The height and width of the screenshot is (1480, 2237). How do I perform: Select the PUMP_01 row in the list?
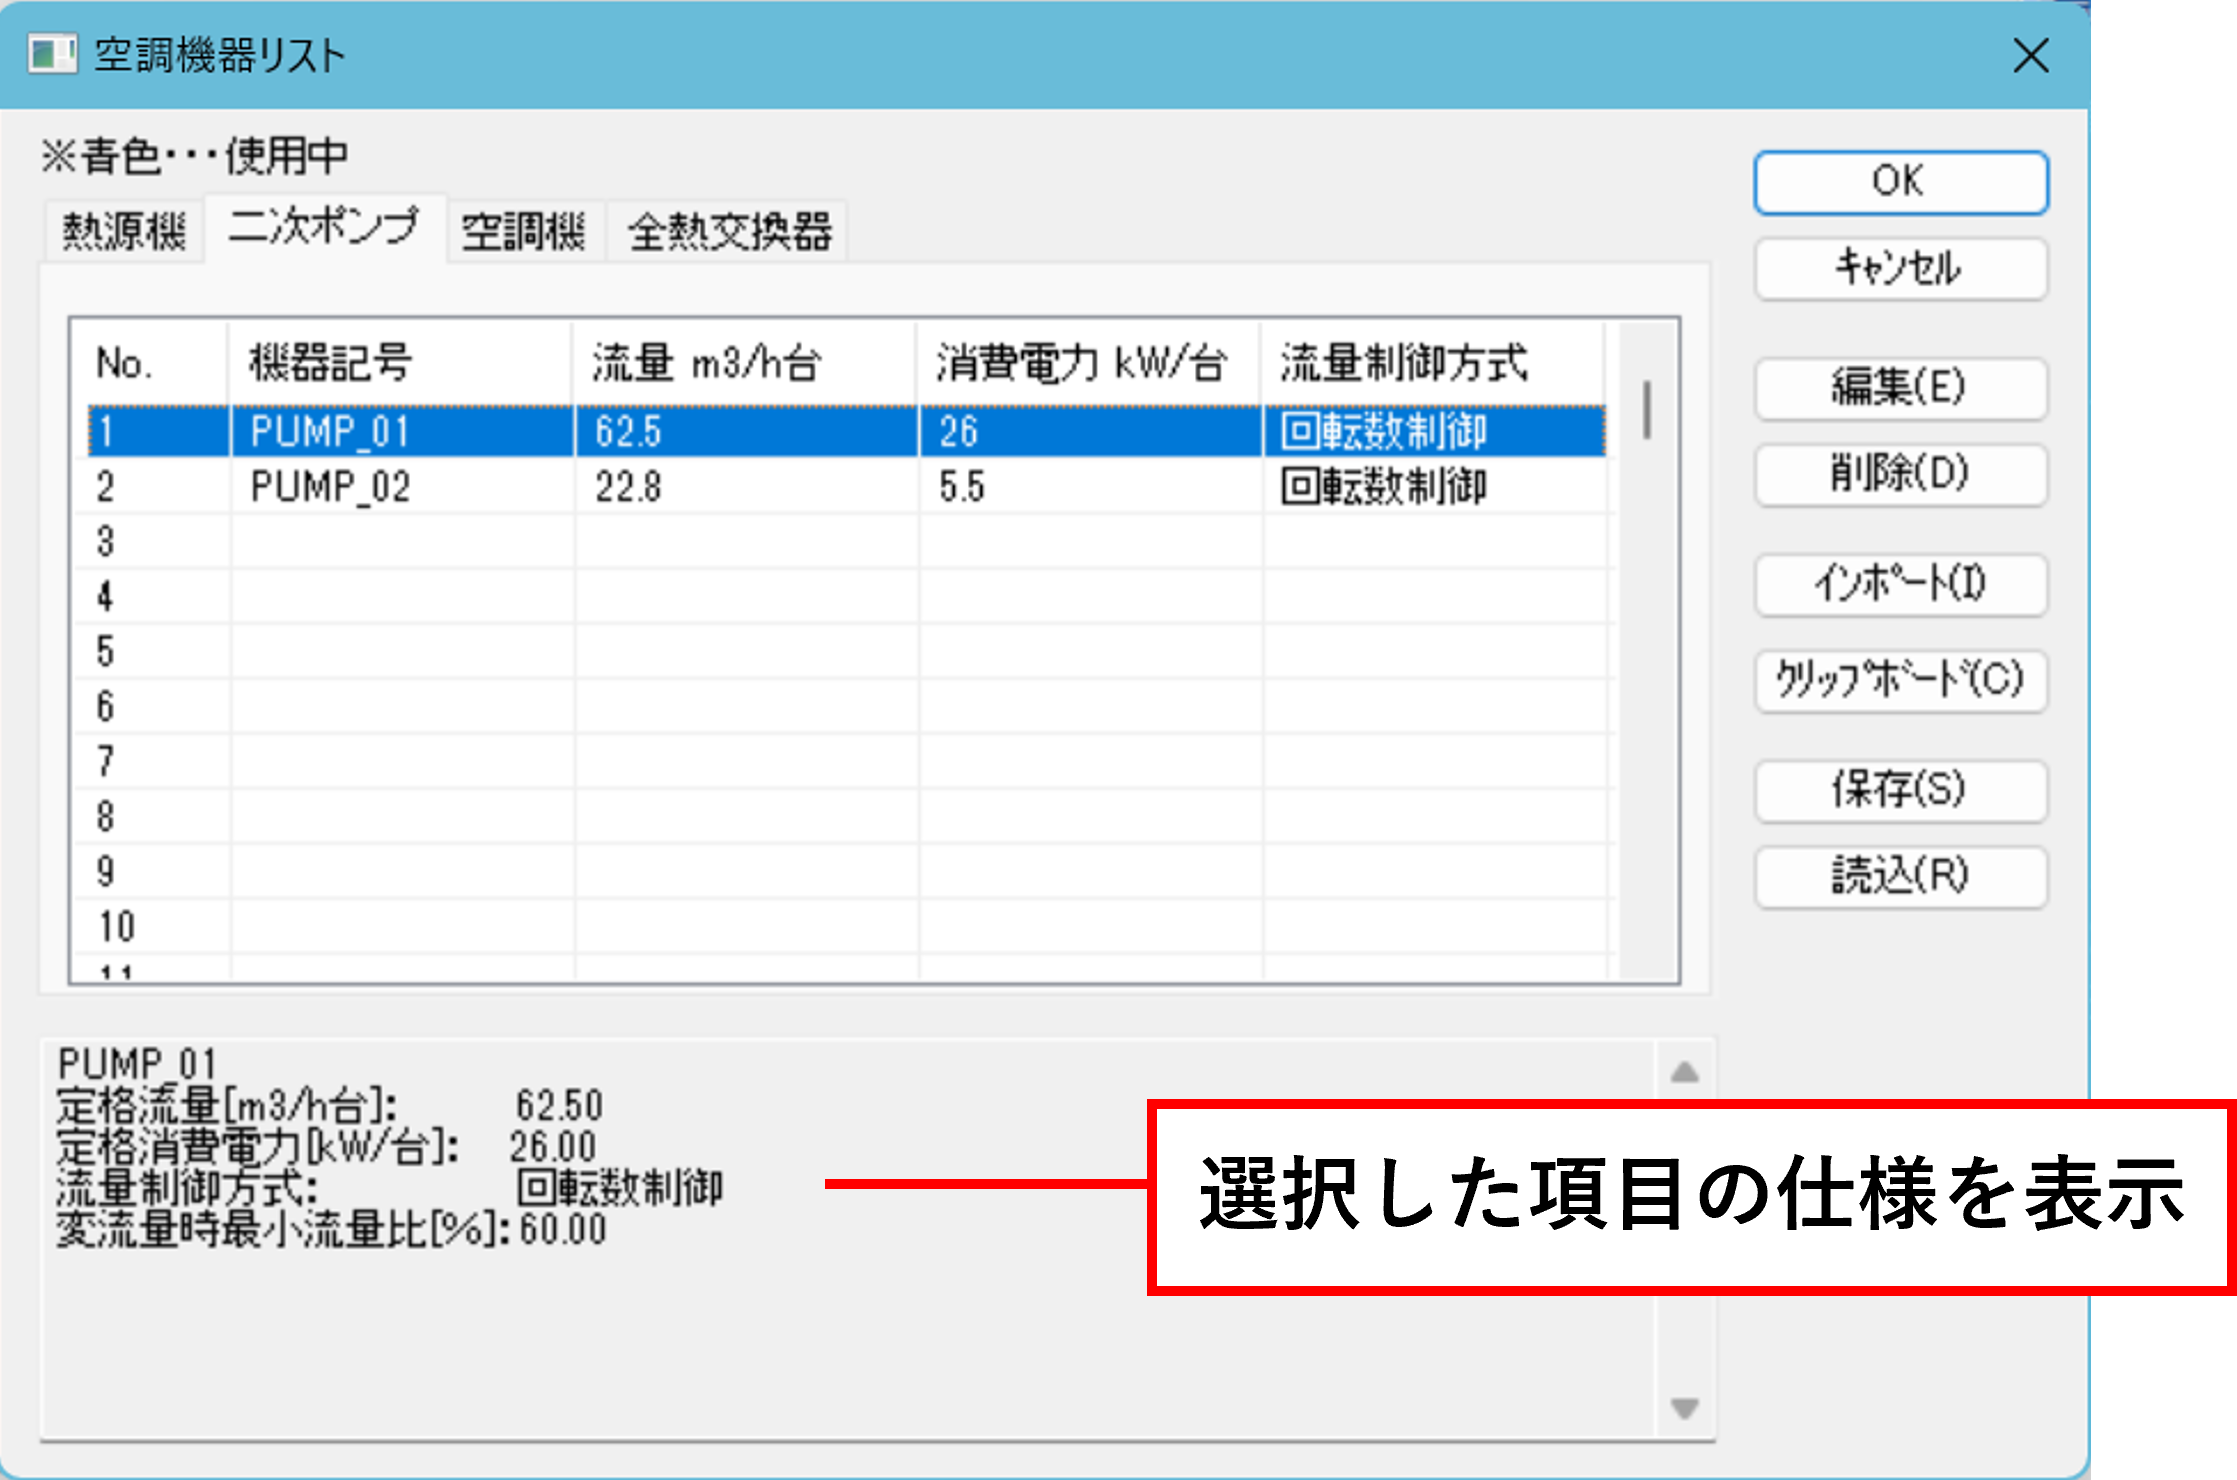(330, 432)
